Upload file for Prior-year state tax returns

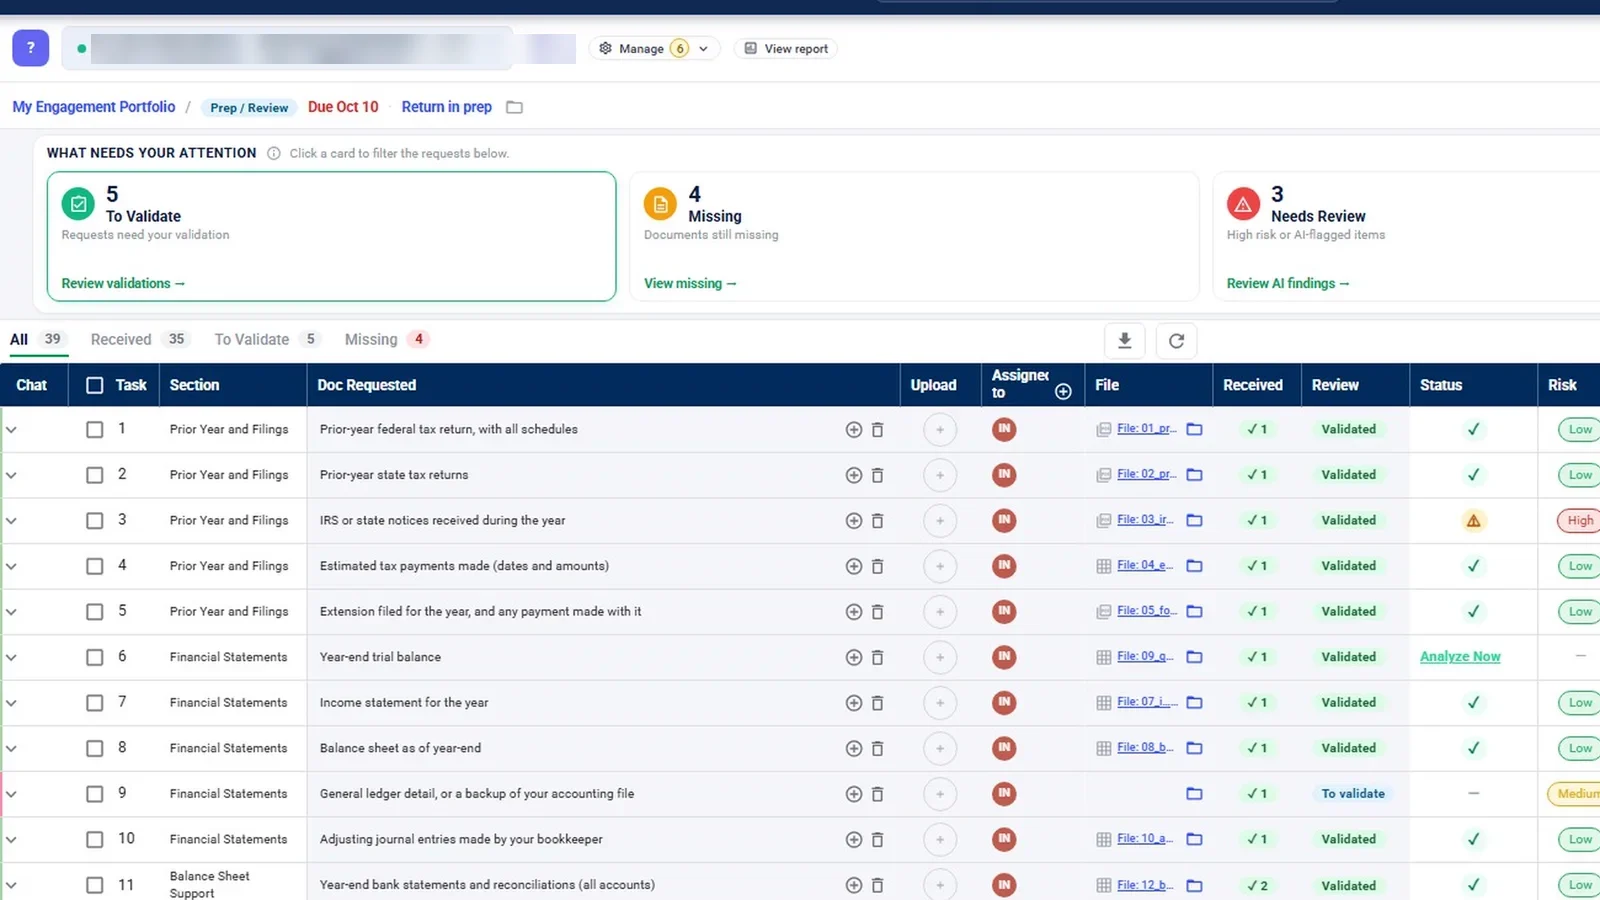tap(940, 475)
